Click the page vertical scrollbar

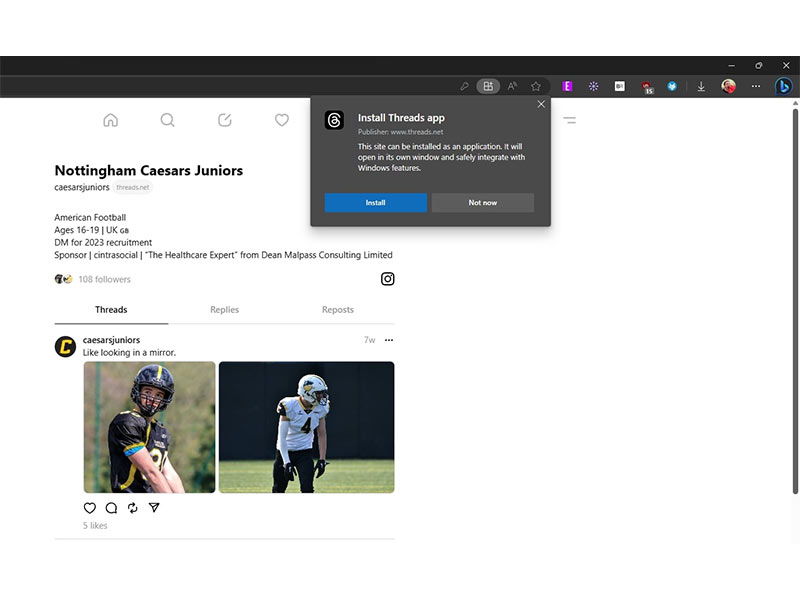795,301
